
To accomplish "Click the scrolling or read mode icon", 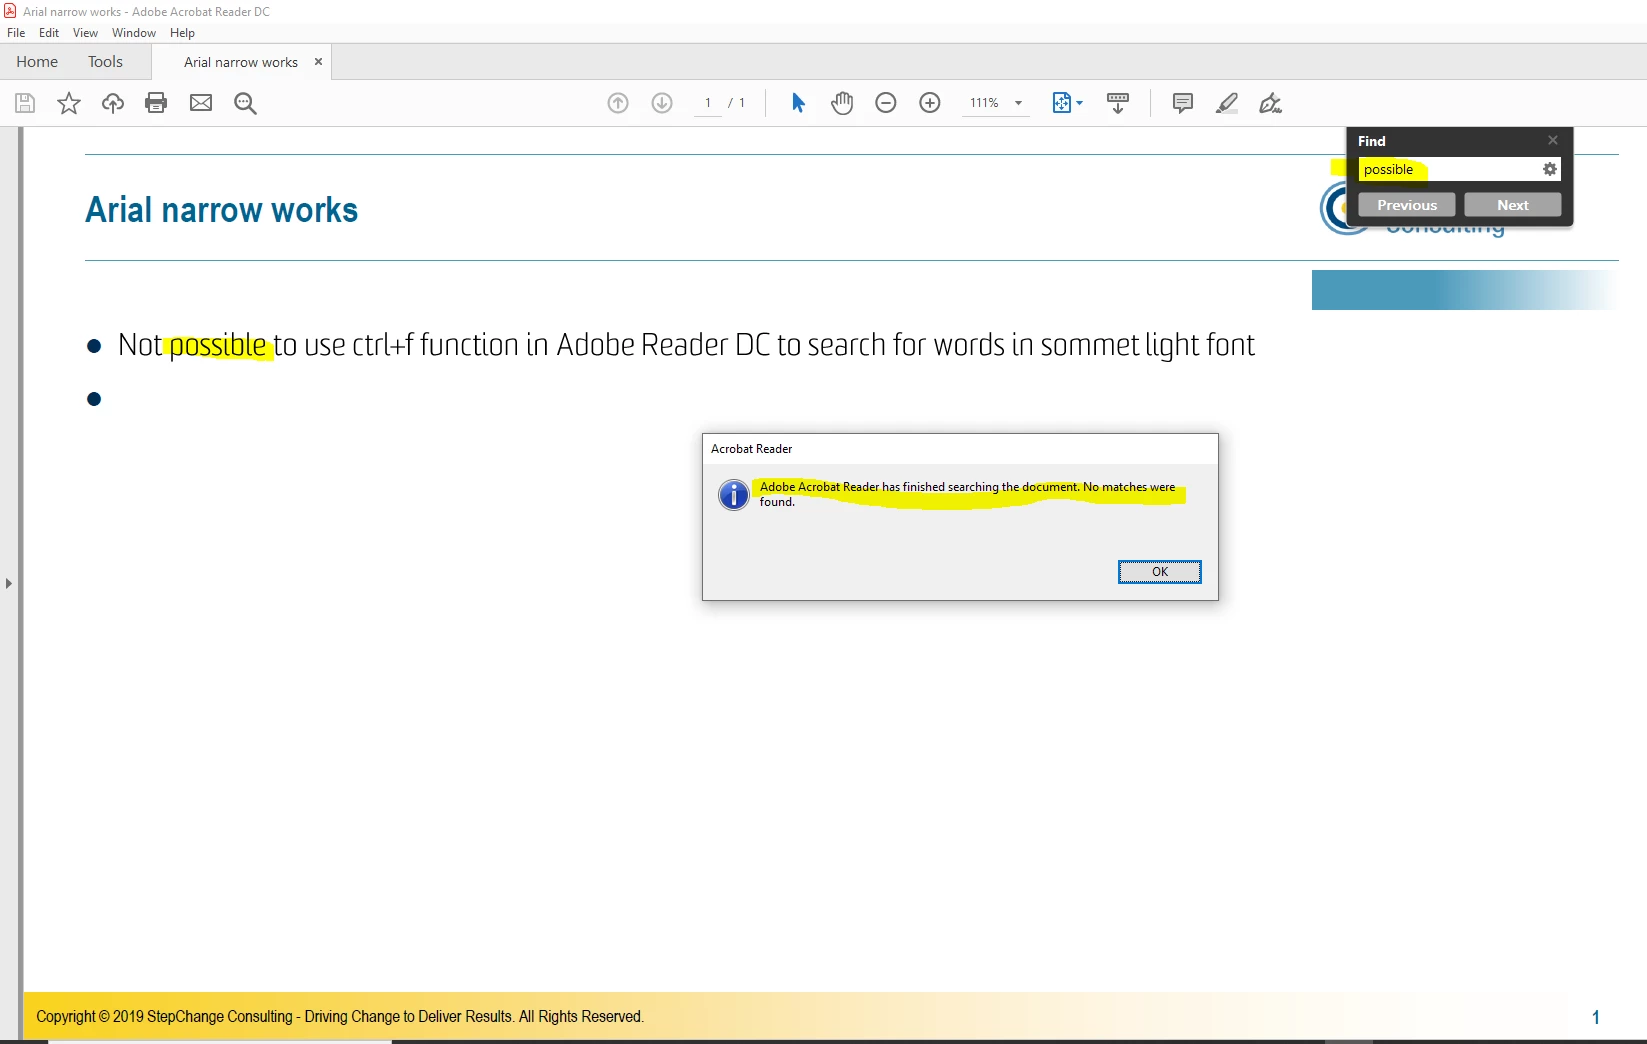I will click(x=1118, y=103).
